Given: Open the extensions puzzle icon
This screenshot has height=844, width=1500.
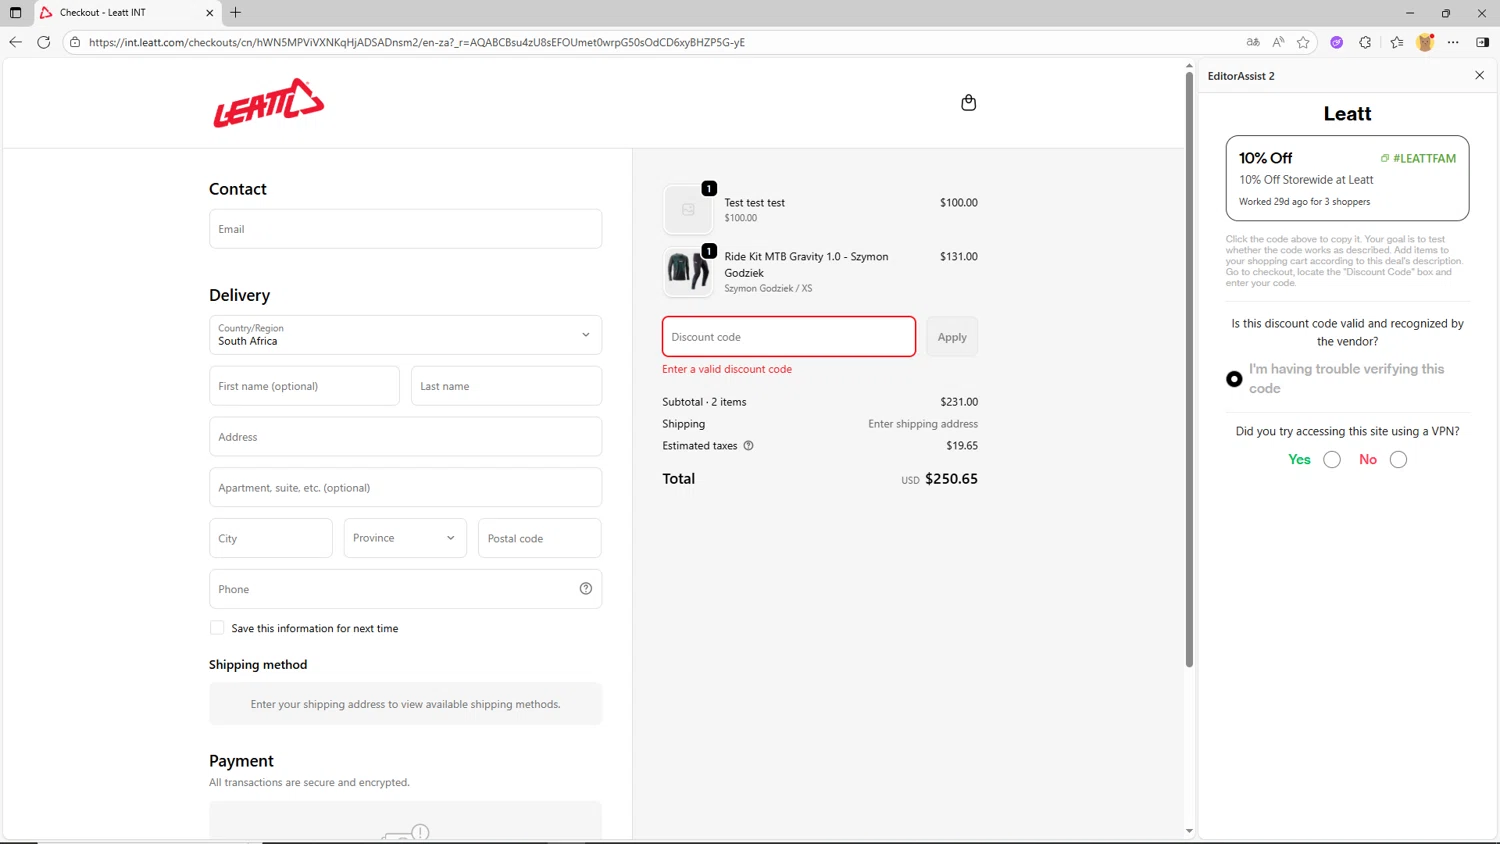Looking at the screenshot, I should coord(1365,42).
